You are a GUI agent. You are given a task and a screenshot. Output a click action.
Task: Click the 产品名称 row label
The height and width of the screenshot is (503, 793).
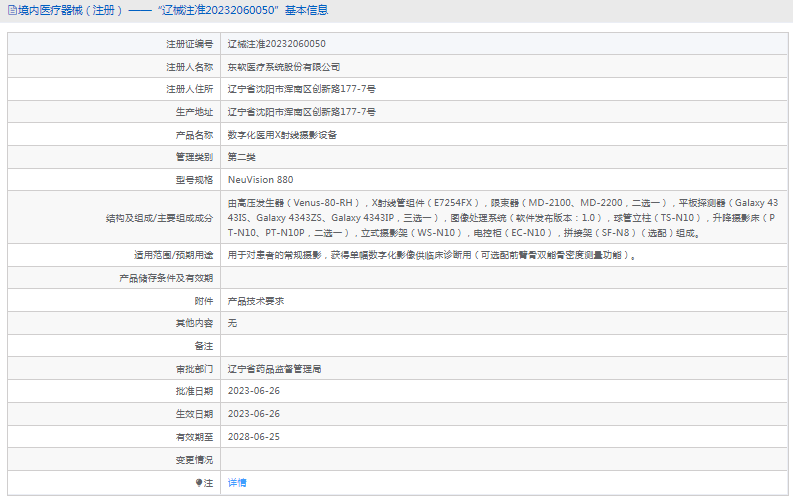[194, 135]
